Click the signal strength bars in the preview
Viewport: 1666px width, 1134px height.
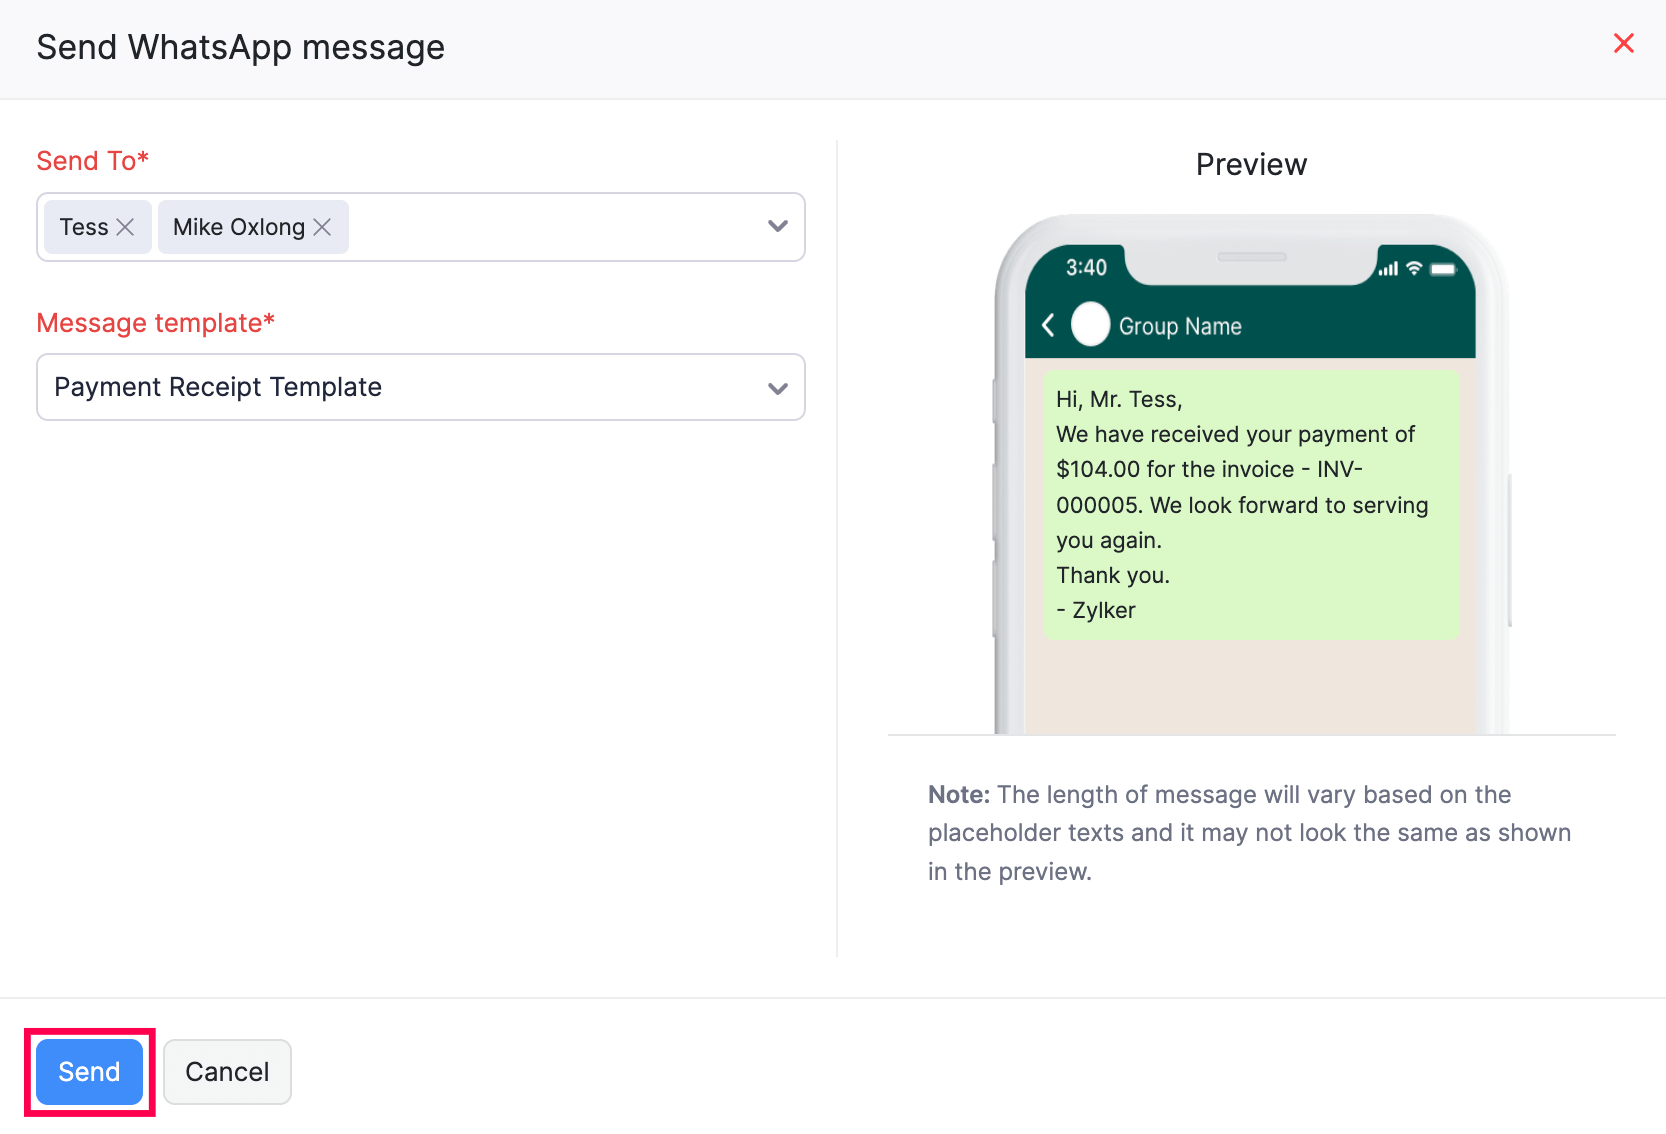pyautogui.click(x=1388, y=268)
